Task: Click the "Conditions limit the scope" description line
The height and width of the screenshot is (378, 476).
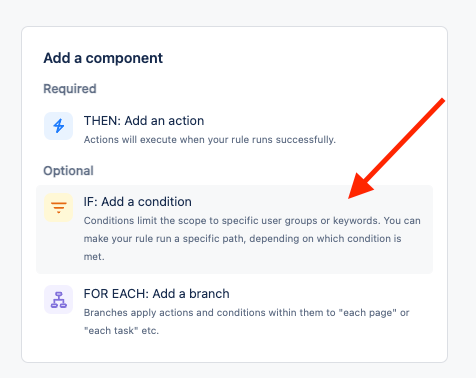Action: [252, 221]
